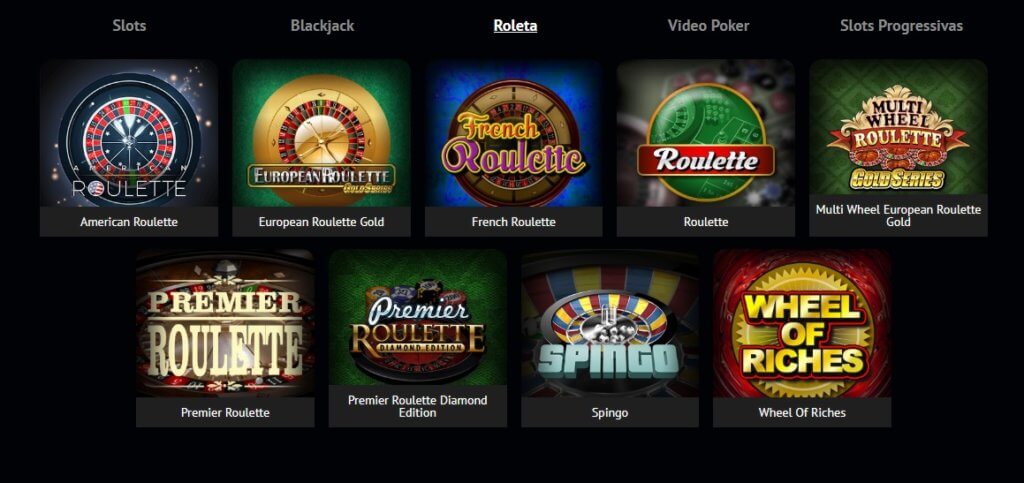Select the French Roulette game tile
Screen dimensions: 1024x483
point(513,133)
